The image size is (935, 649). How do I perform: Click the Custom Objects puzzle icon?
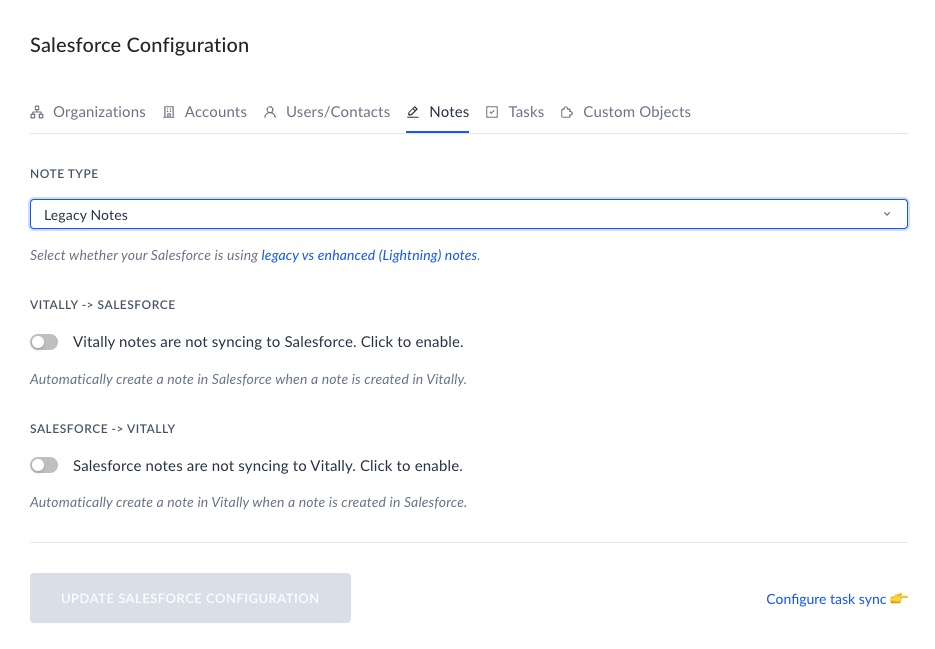(x=566, y=112)
